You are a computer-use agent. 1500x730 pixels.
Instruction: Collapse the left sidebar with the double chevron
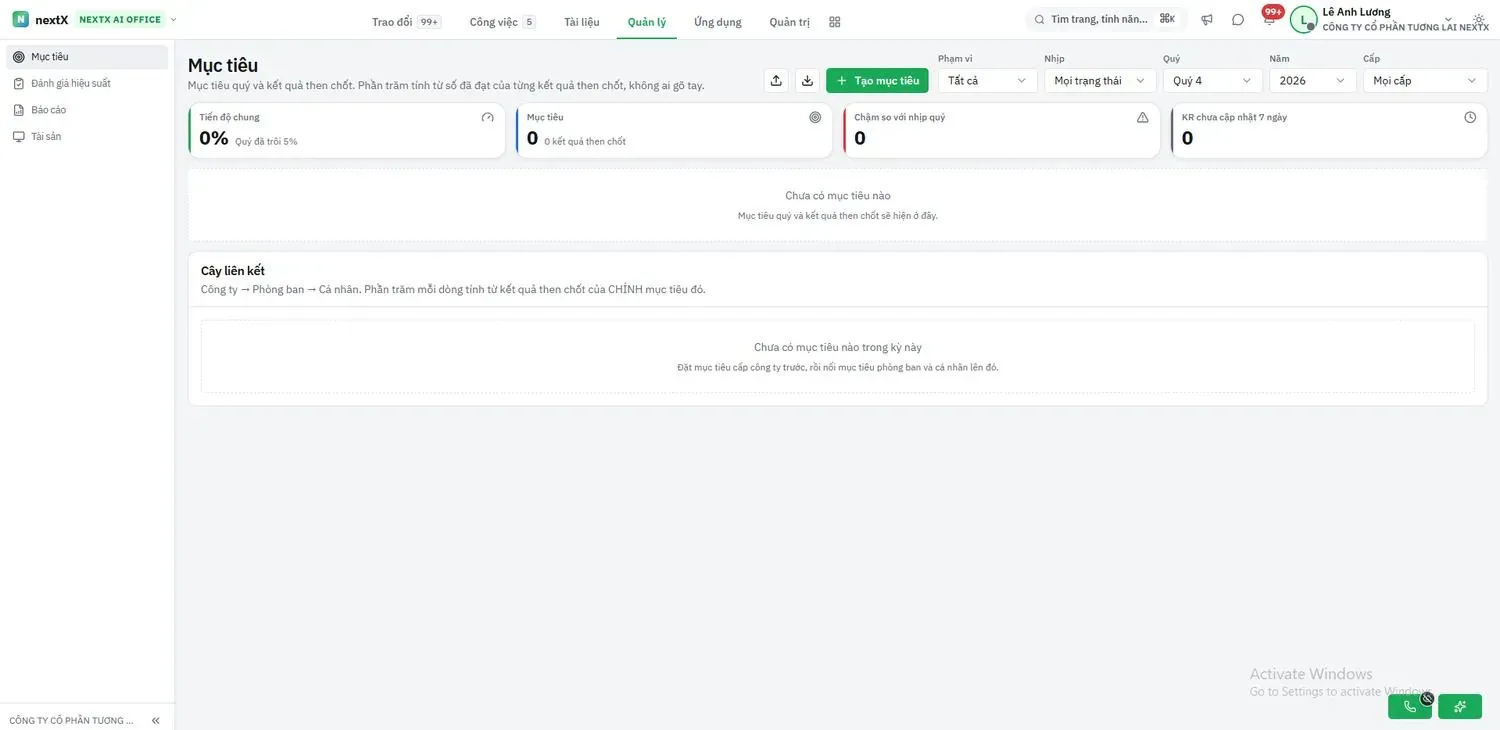(156, 720)
